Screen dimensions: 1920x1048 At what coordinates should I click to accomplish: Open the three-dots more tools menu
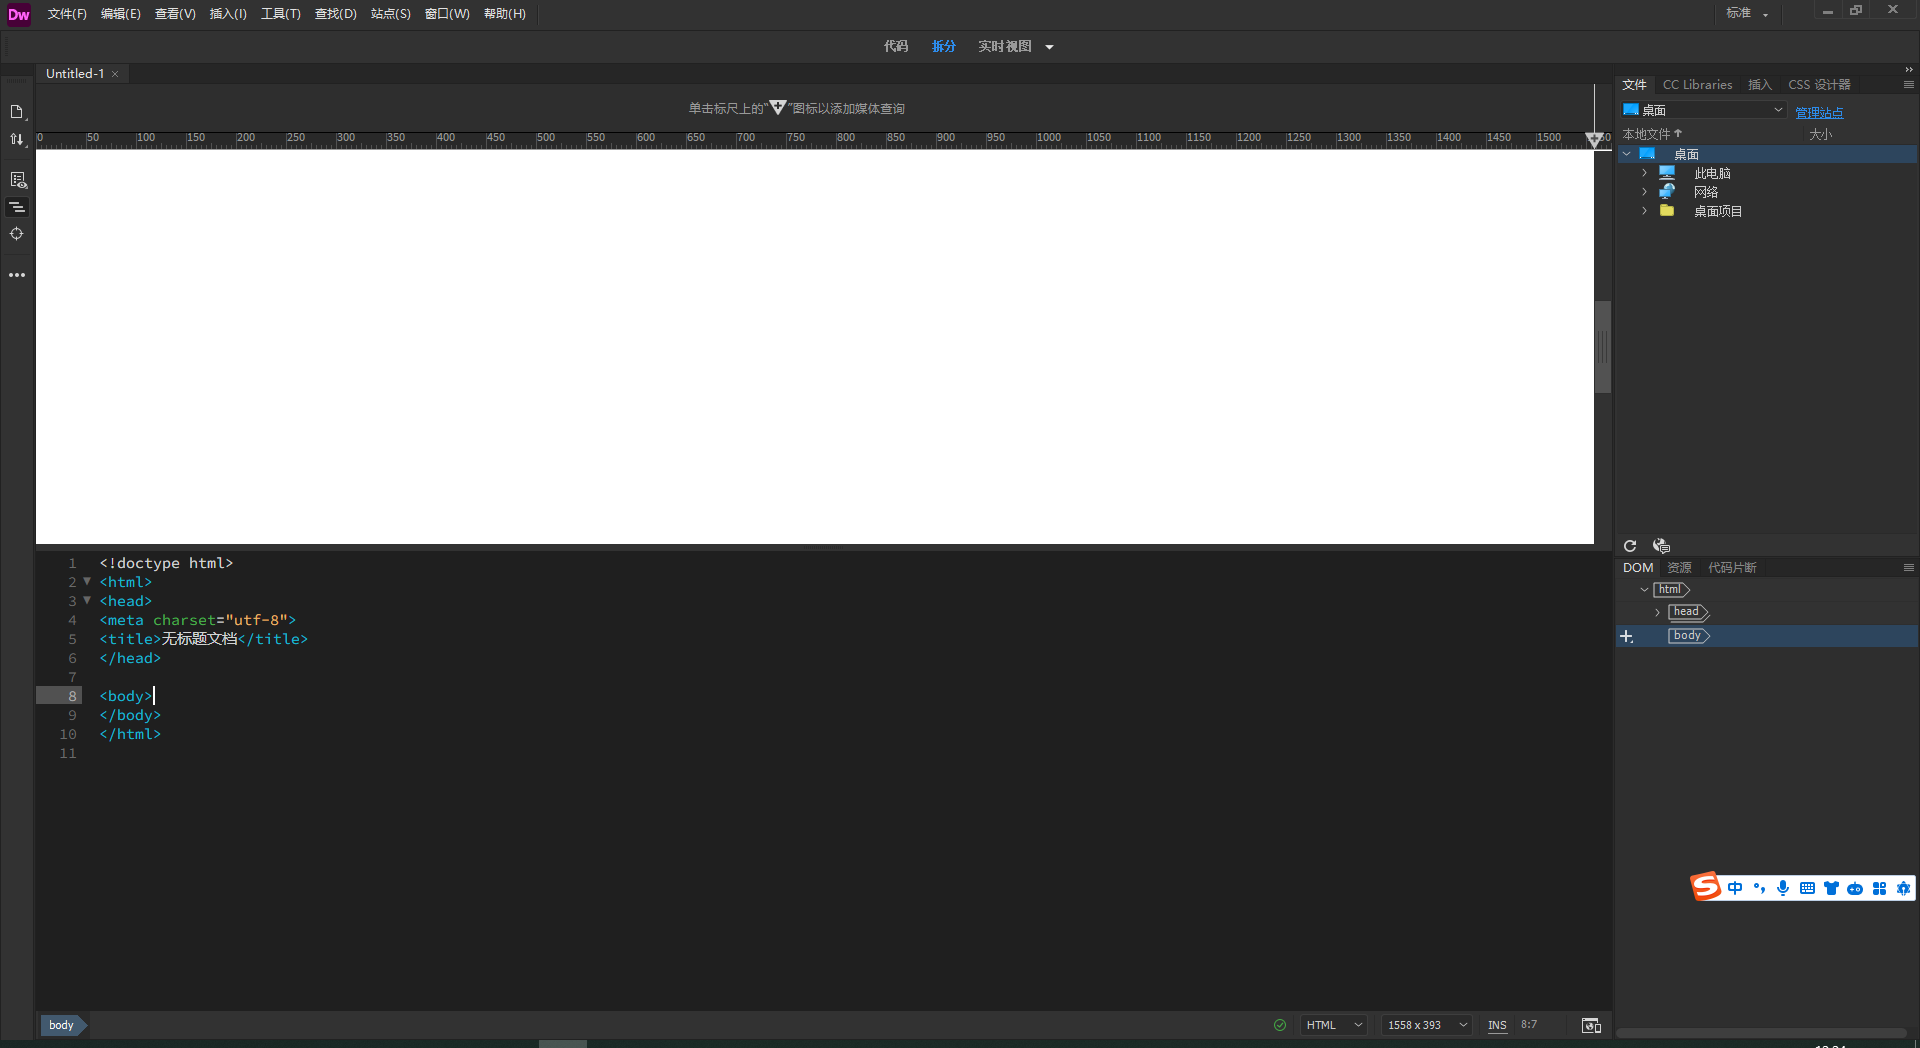(x=17, y=275)
